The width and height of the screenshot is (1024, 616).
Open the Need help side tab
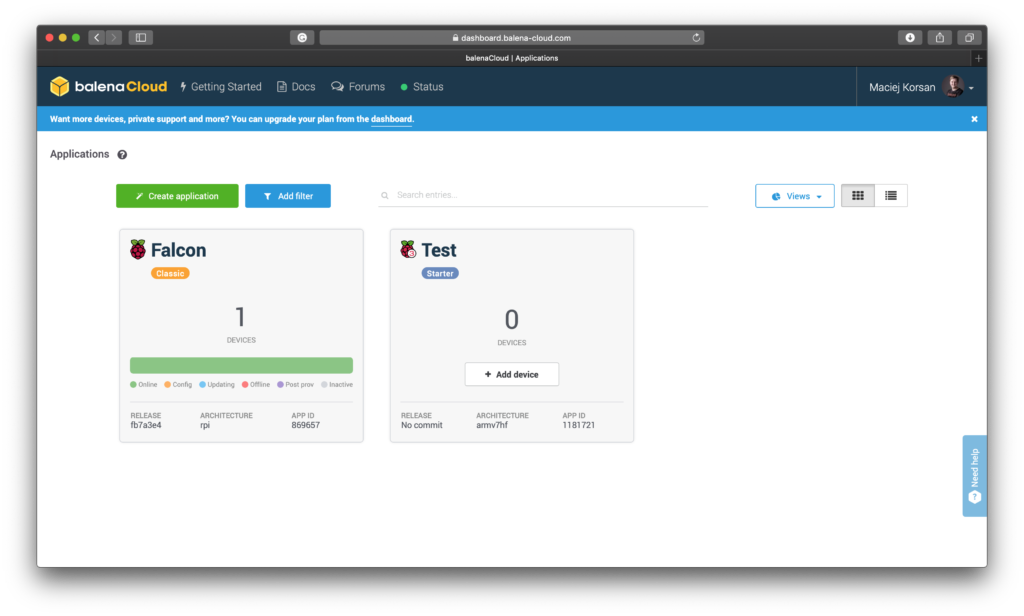[x=974, y=476]
